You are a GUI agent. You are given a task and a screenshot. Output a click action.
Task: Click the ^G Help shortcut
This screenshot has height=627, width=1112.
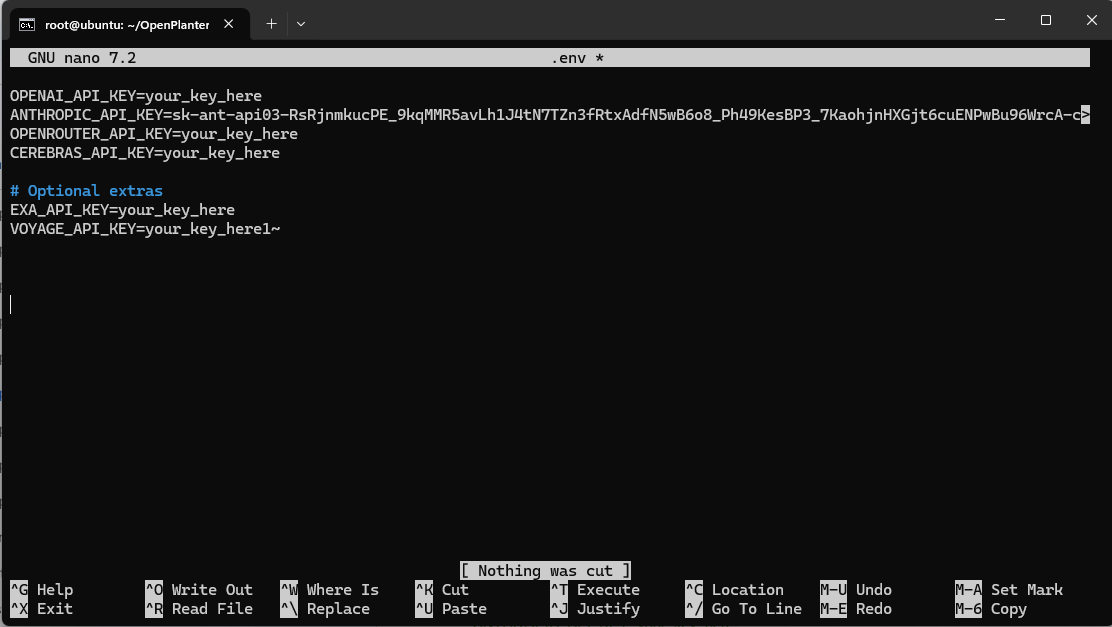[x=42, y=590]
